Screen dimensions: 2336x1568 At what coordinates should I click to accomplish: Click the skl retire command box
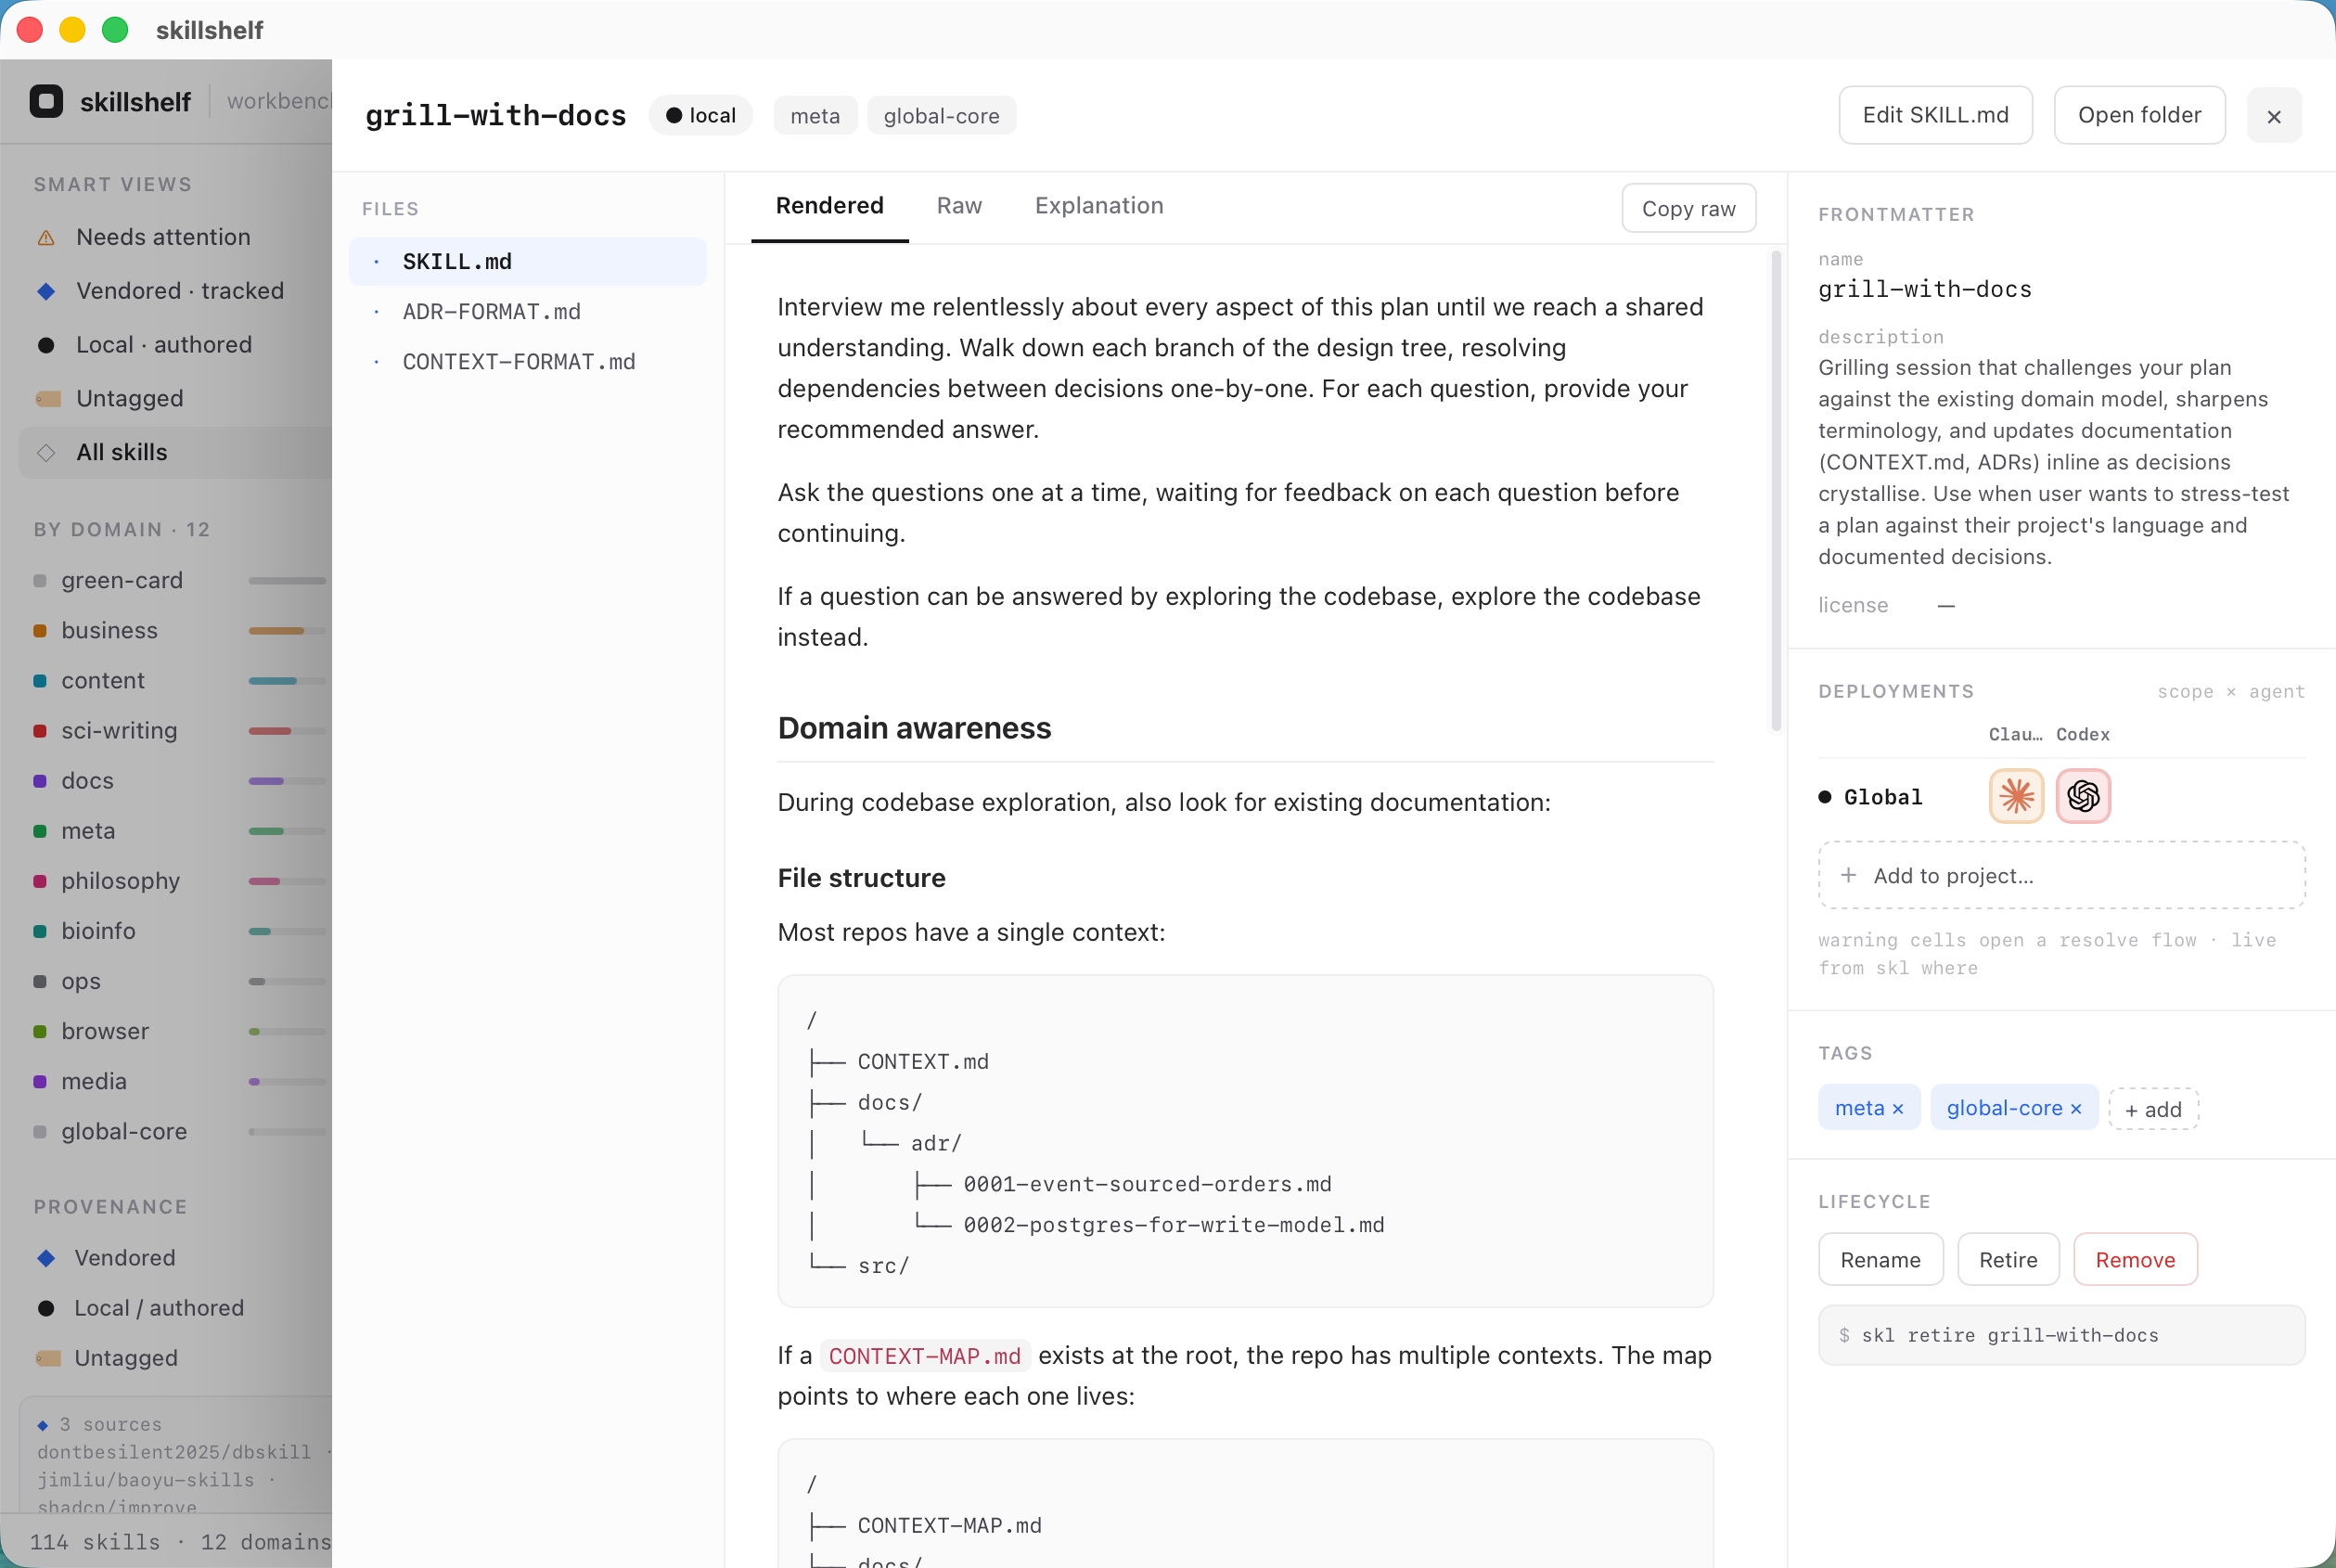coord(2061,1336)
